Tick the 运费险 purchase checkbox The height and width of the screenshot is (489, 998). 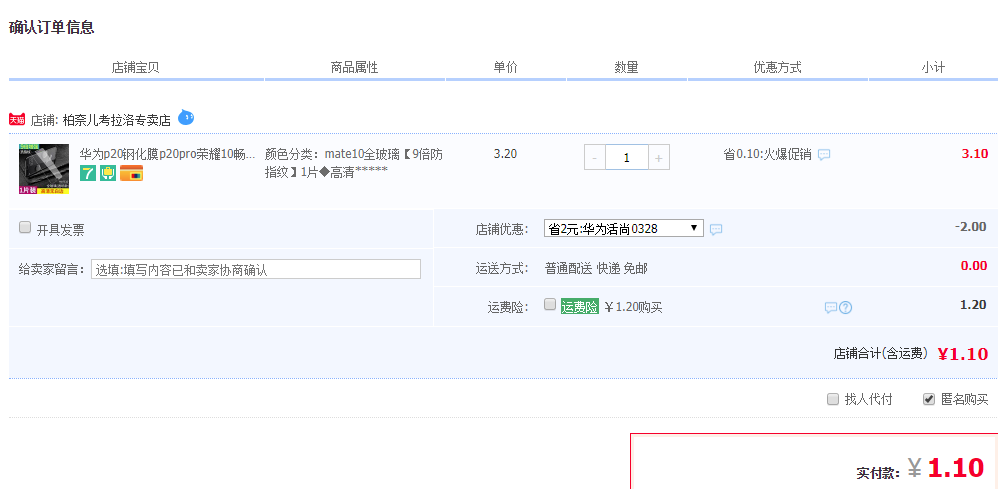(550, 304)
